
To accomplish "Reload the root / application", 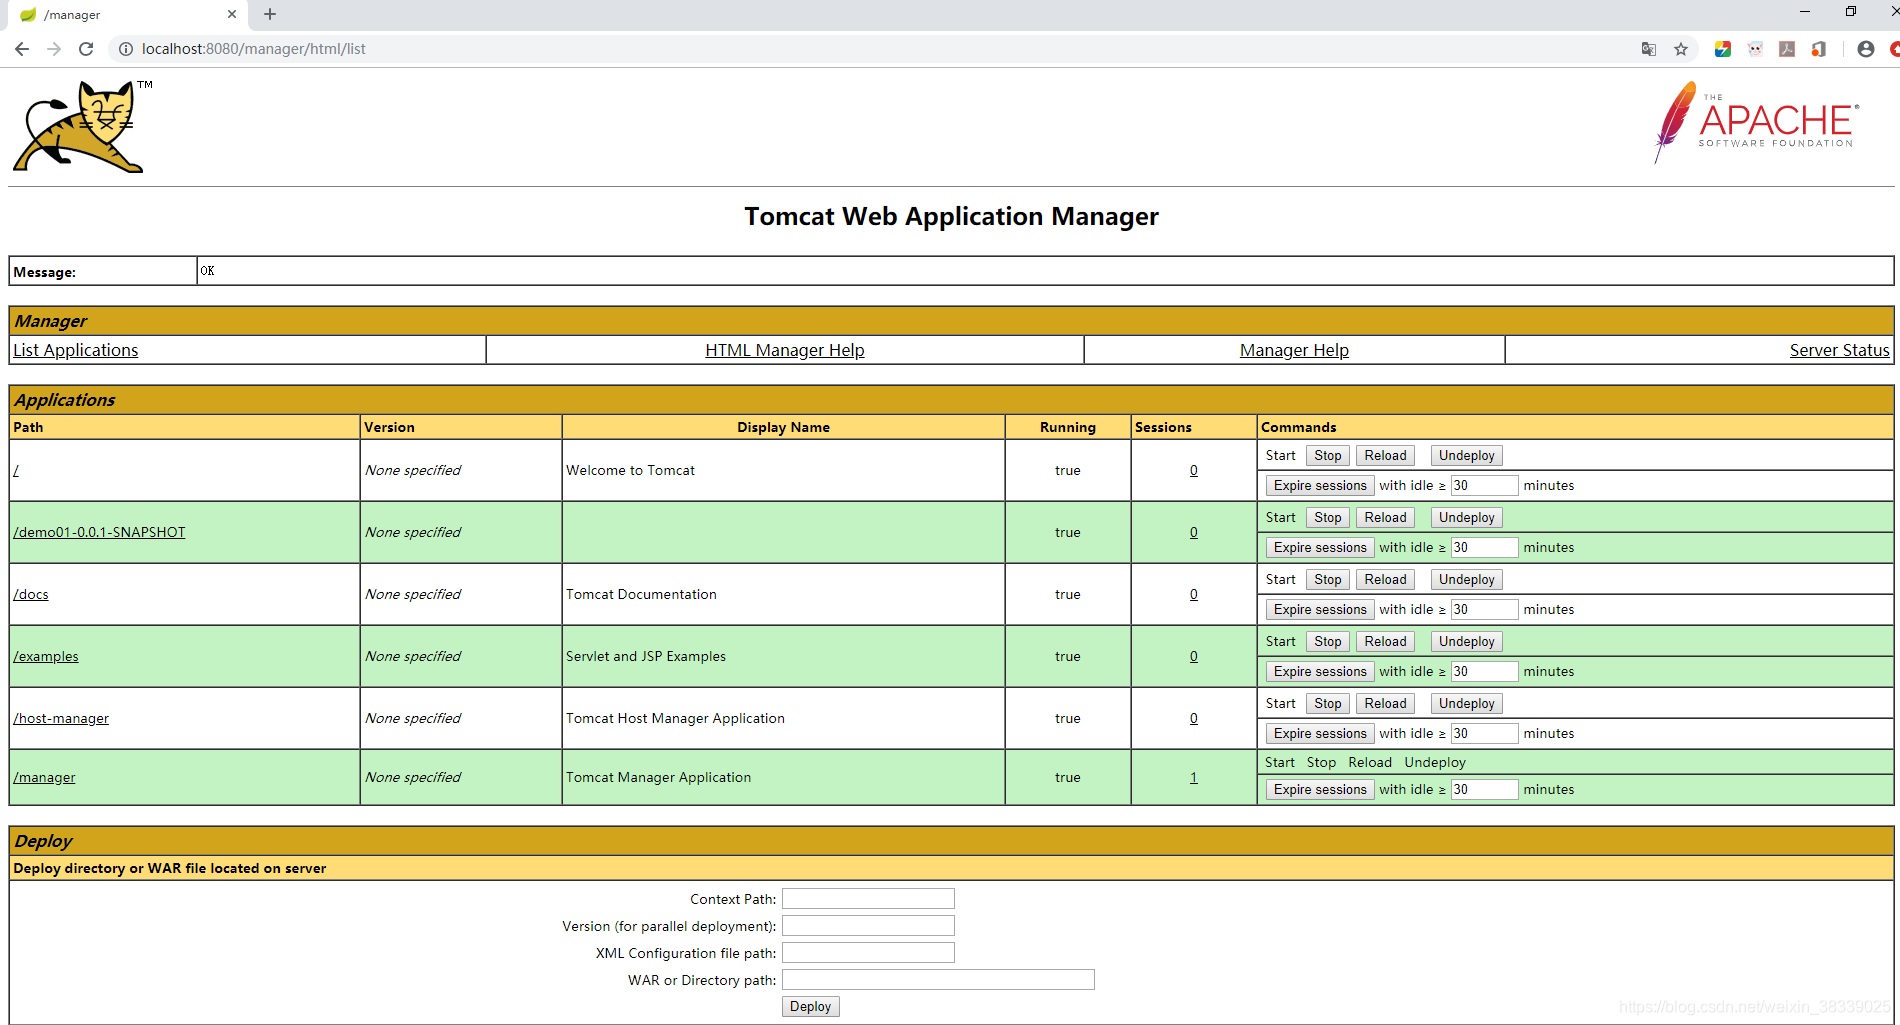I will pyautogui.click(x=1385, y=455).
